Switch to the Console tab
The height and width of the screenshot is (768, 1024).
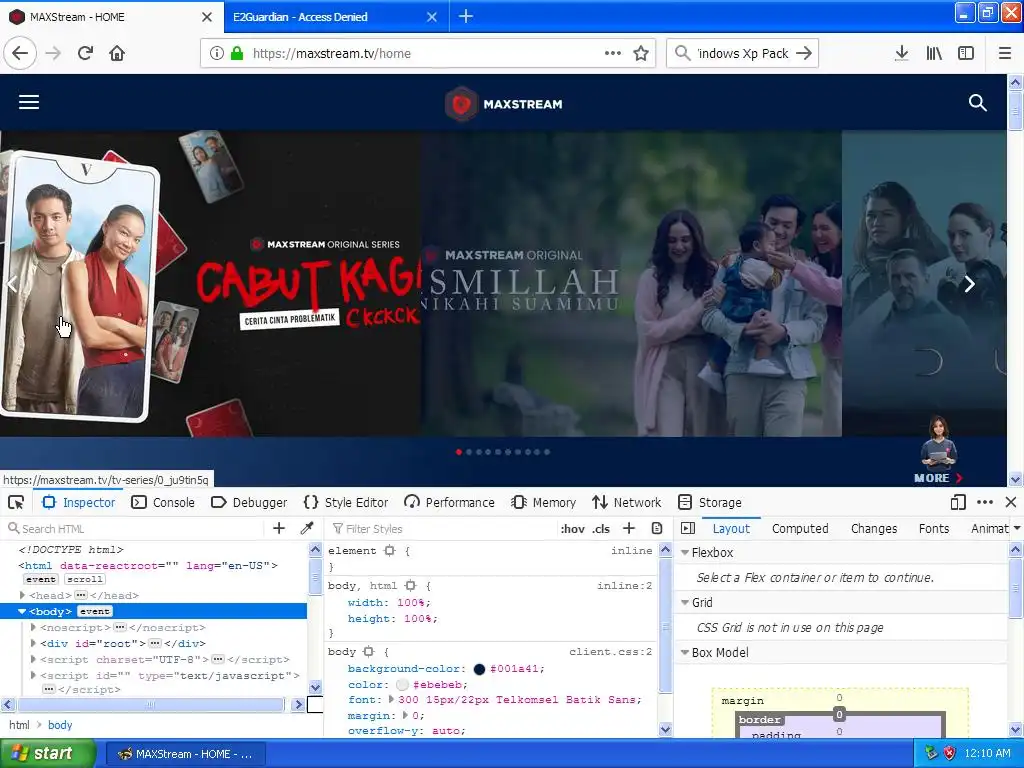click(x=163, y=502)
